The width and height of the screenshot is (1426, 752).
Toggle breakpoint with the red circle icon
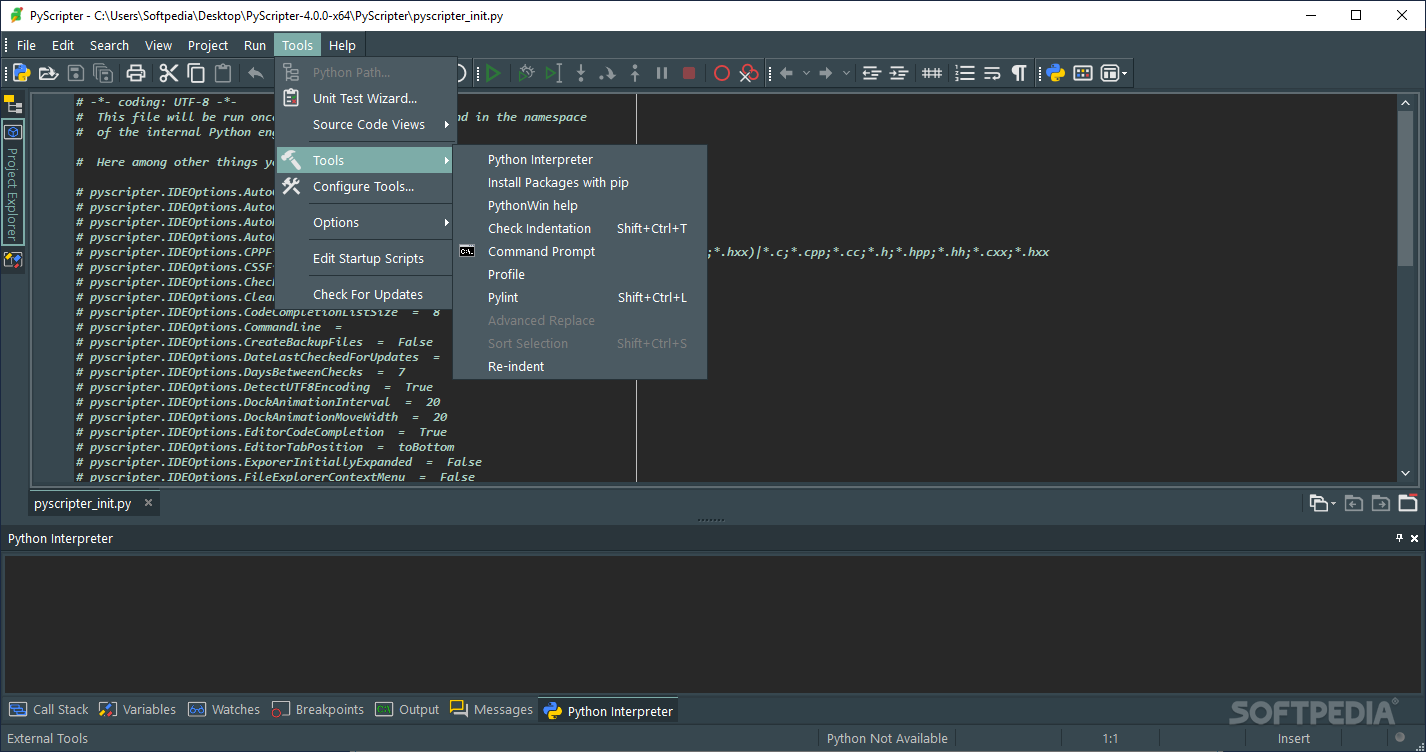click(x=721, y=73)
